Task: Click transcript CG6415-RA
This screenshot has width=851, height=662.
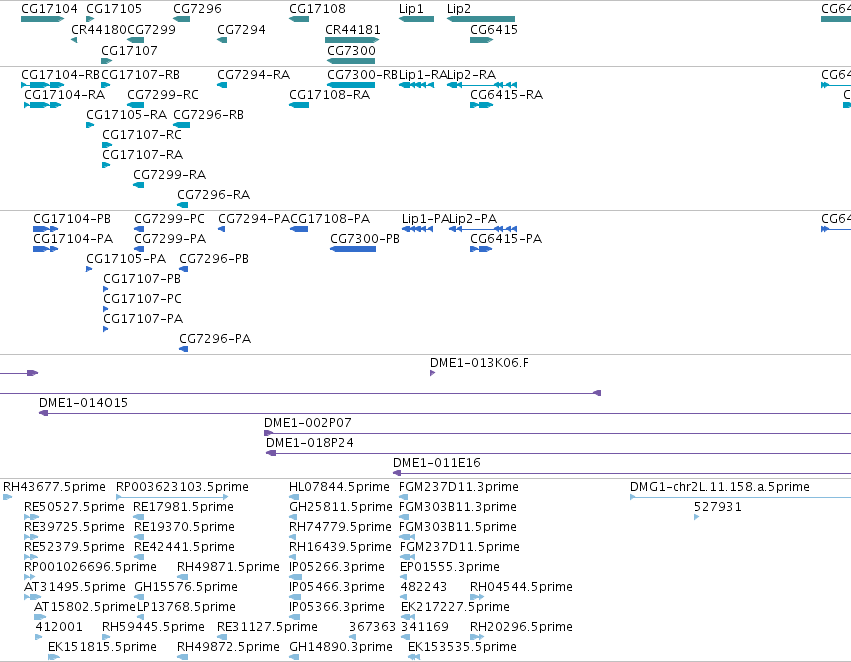Action: coord(481,105)
